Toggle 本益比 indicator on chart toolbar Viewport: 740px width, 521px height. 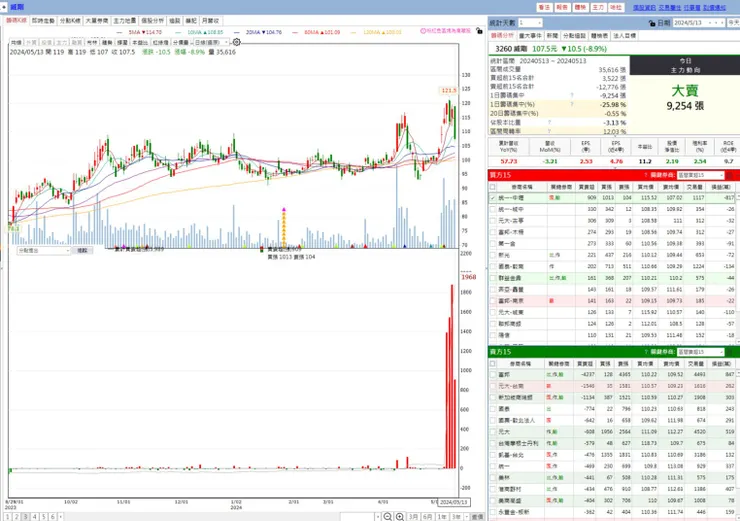140,42
